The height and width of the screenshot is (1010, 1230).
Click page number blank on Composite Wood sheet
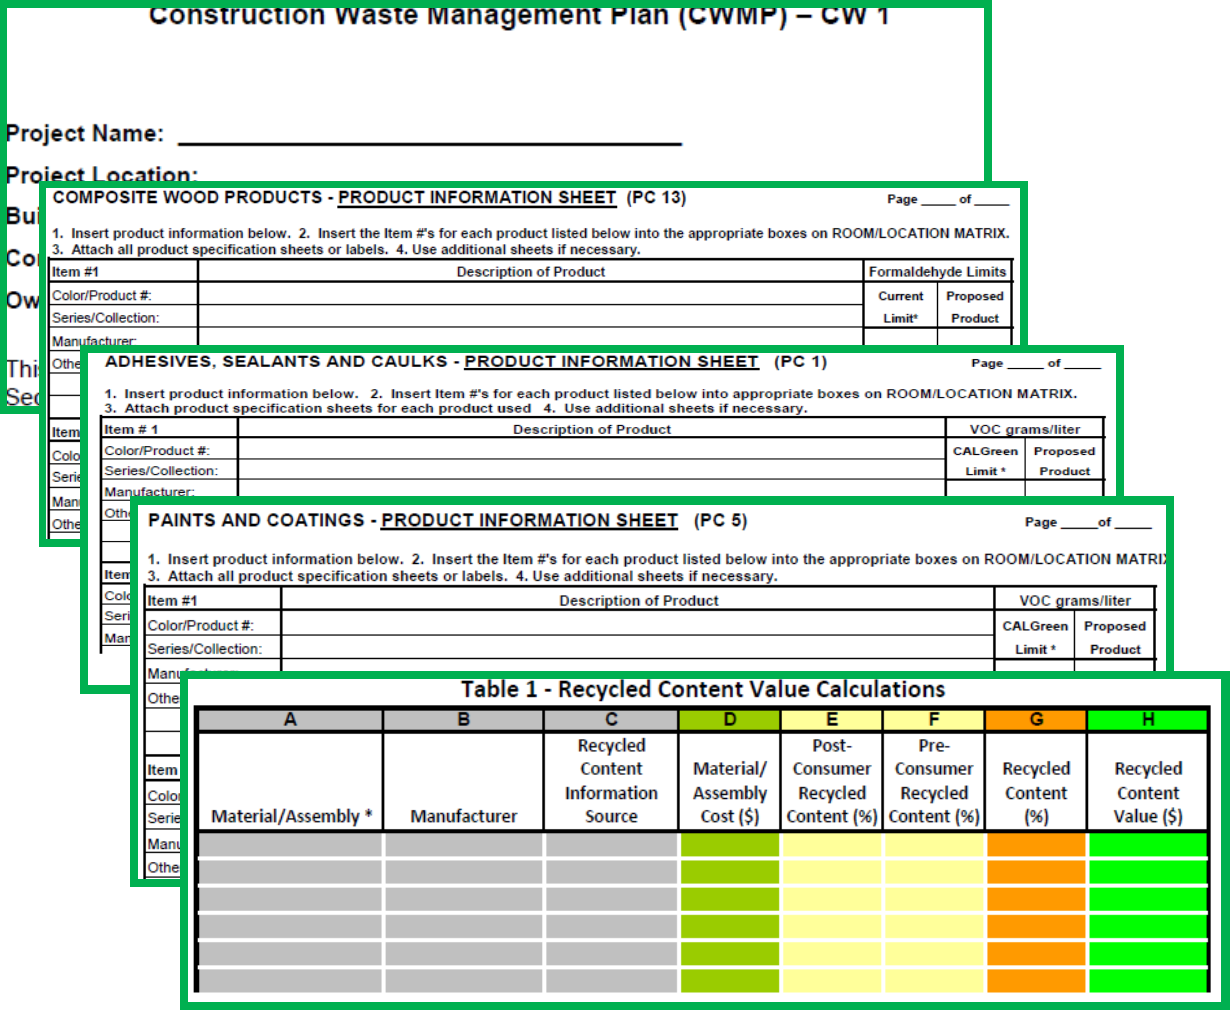pos(937,199)
